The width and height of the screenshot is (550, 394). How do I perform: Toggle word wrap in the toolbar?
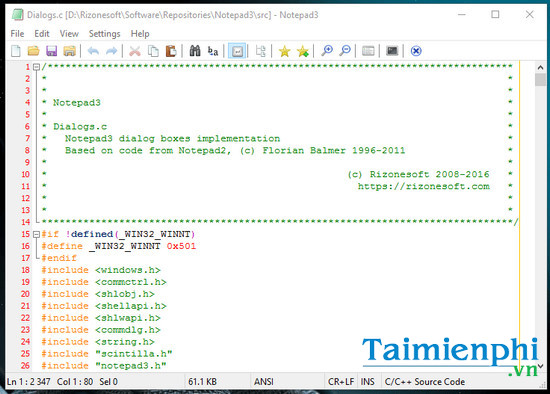[237, 51]
